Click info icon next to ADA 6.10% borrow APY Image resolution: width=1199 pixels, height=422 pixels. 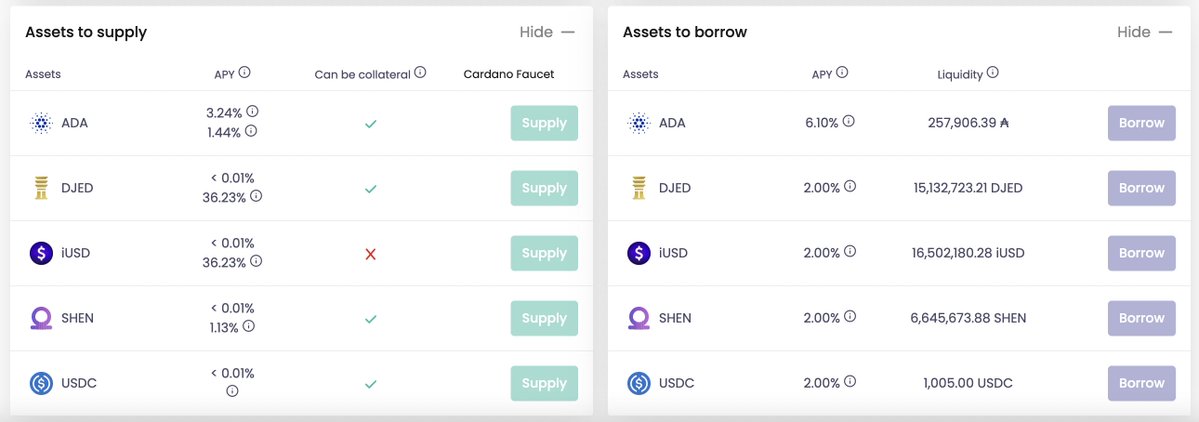pyautogui.click(x=849, y=121)
